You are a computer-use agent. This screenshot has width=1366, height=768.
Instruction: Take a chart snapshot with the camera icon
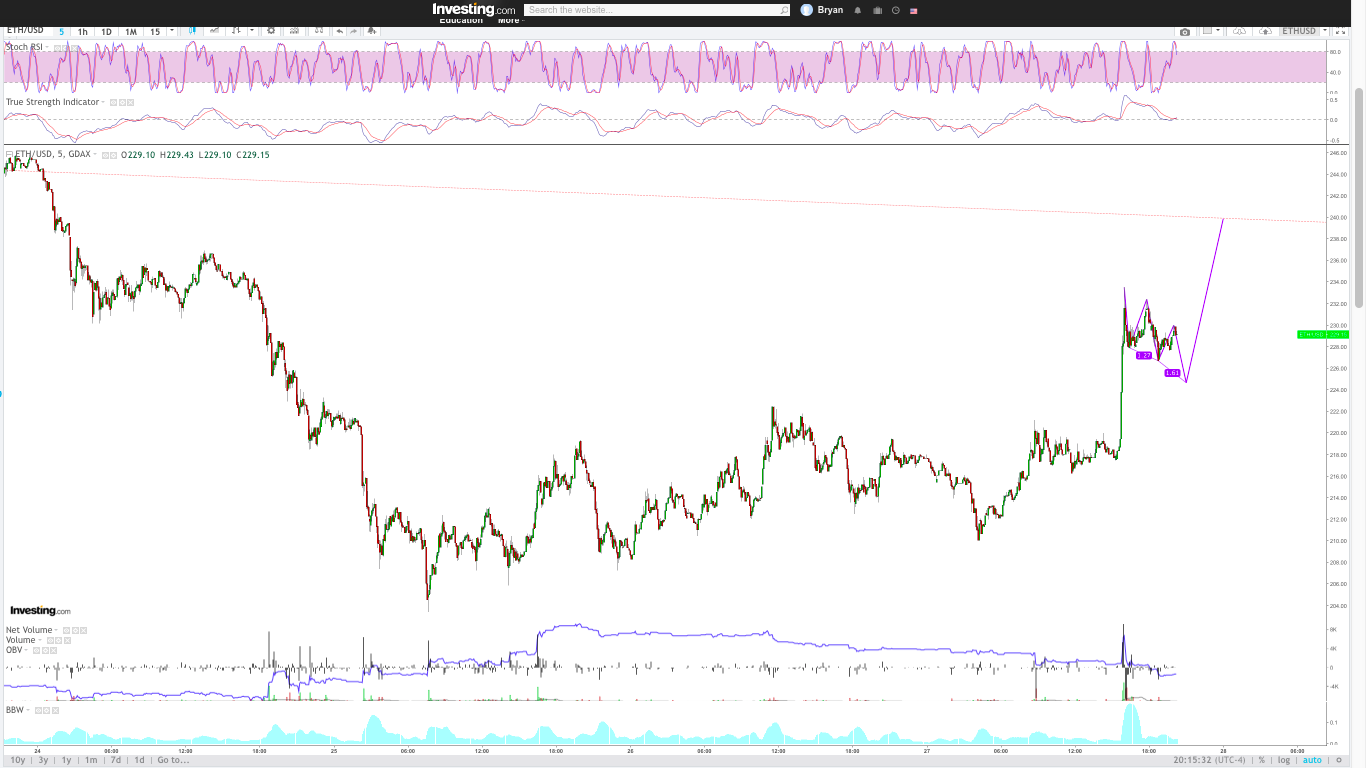[x=1185, y=32]
